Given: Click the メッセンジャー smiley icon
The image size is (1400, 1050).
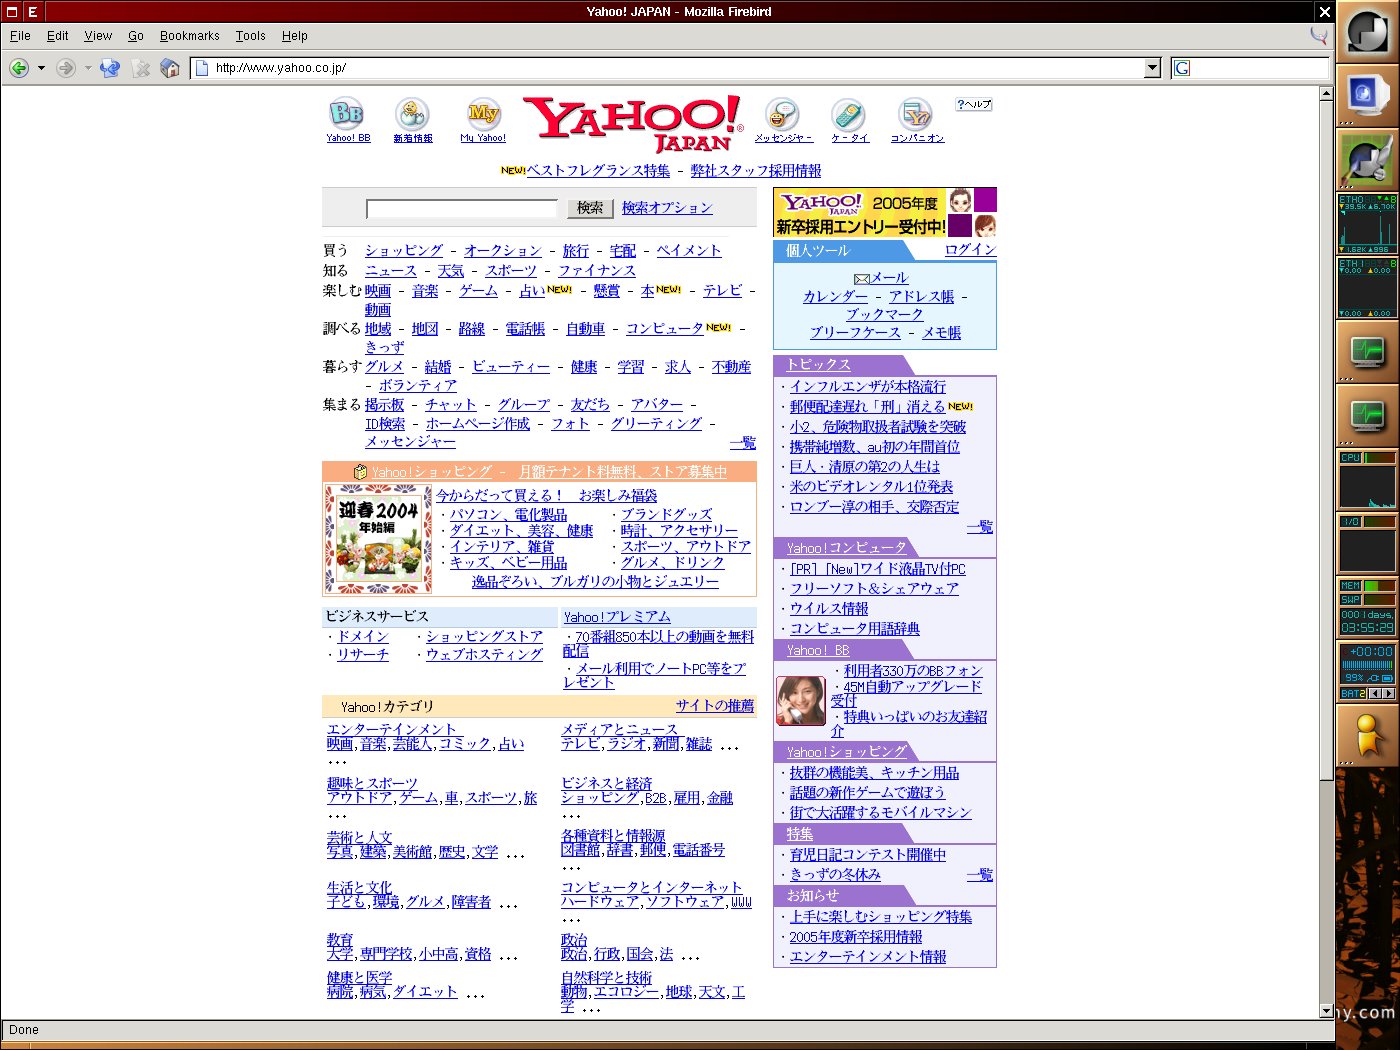Looking at the screenshot, I should click(782, 114).
